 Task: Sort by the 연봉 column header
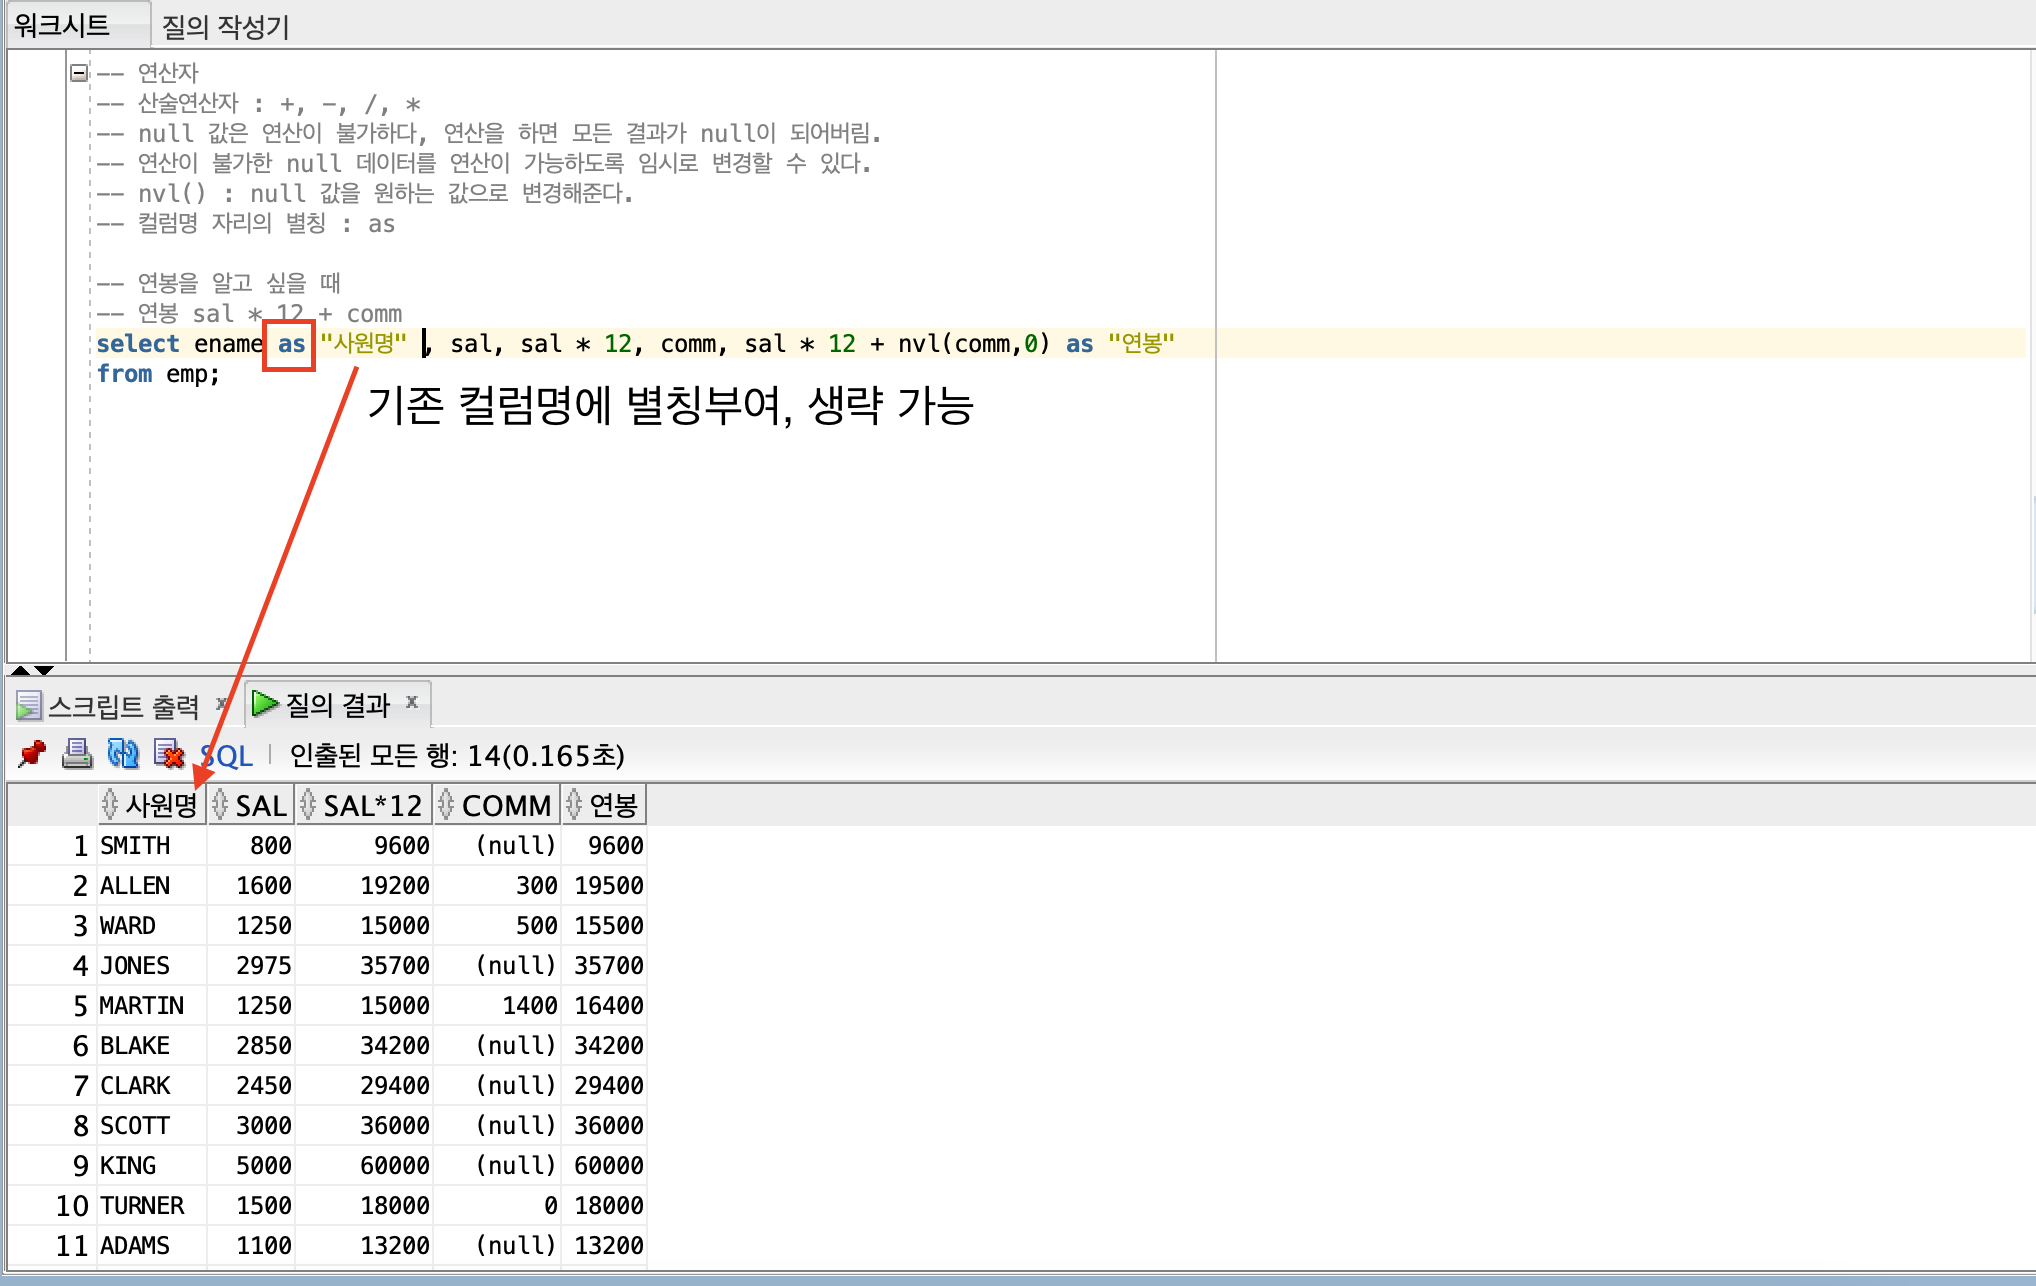(x=612, y=805)
